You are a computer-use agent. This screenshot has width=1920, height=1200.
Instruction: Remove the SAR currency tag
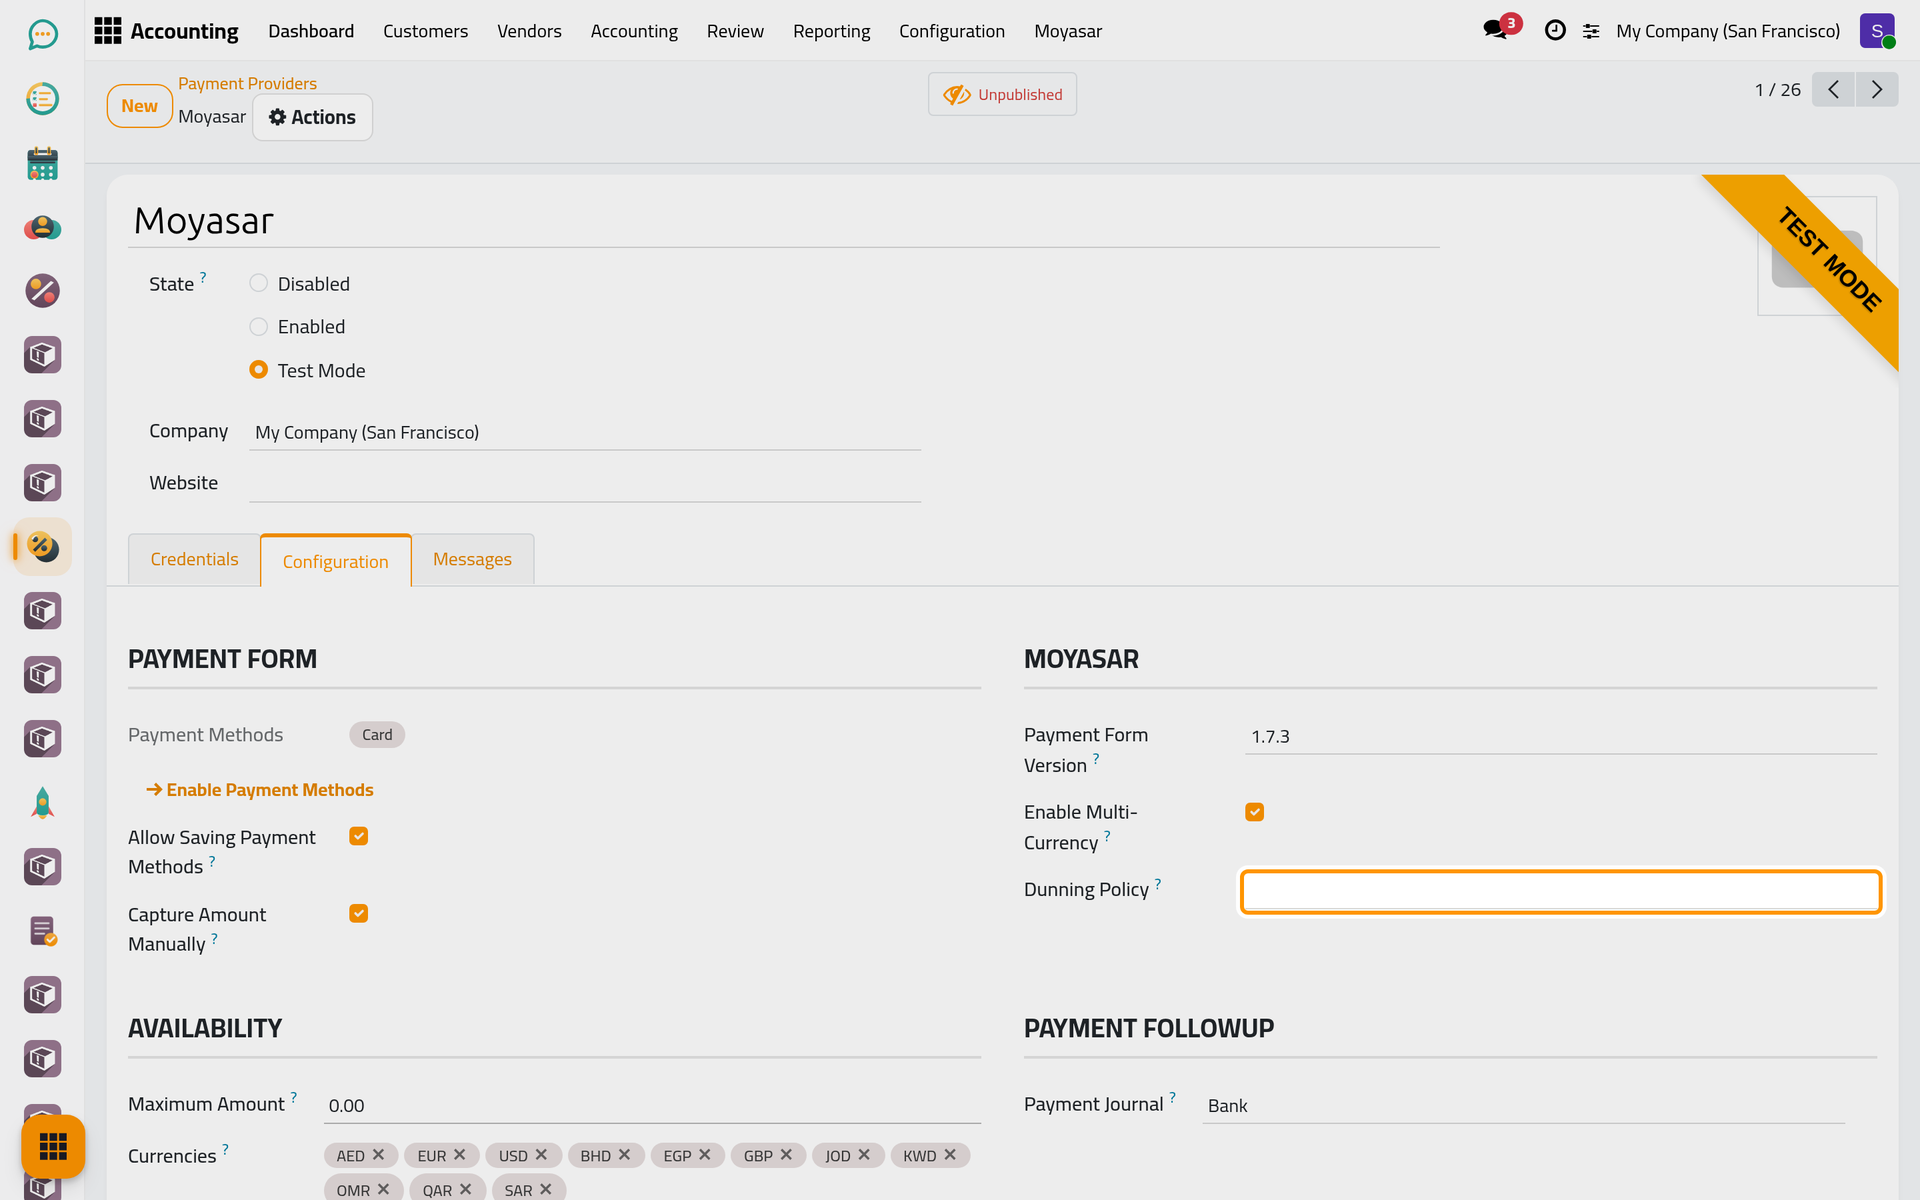click(x=546, y=1189)
